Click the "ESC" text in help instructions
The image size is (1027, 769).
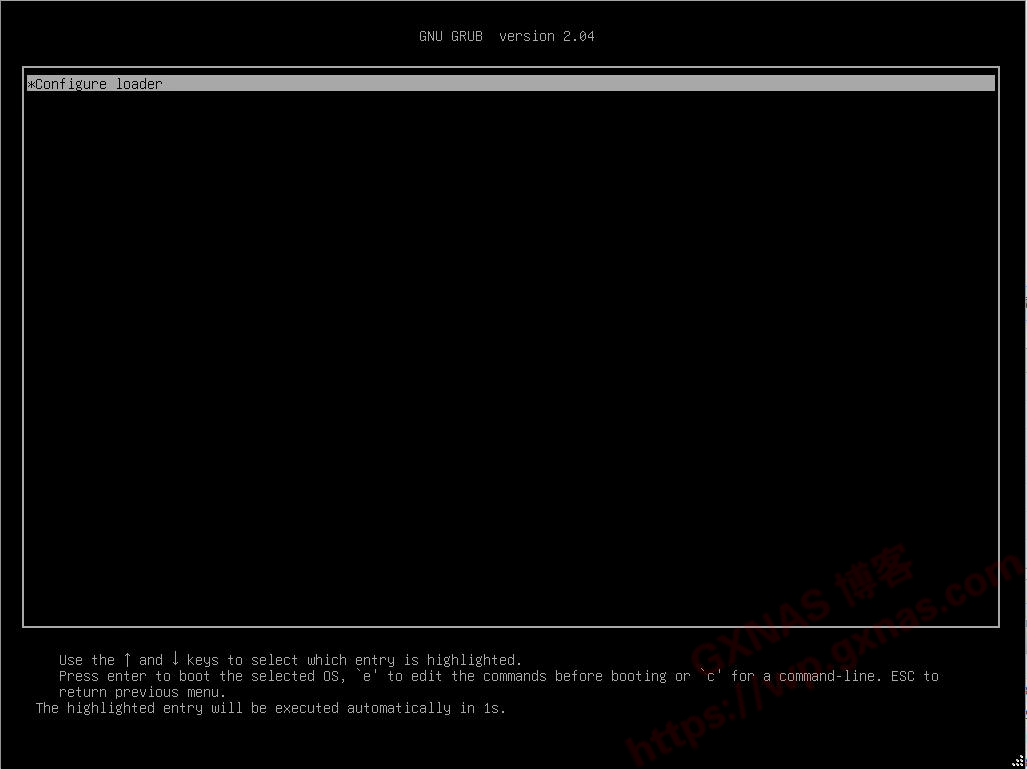(902, 676)
